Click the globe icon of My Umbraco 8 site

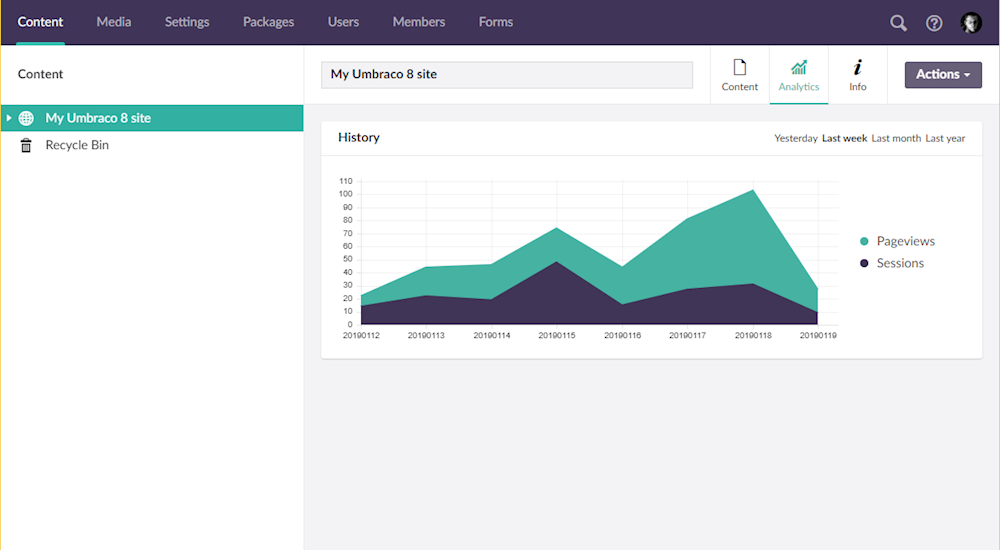pyautogui.click(x=26, y=118)
